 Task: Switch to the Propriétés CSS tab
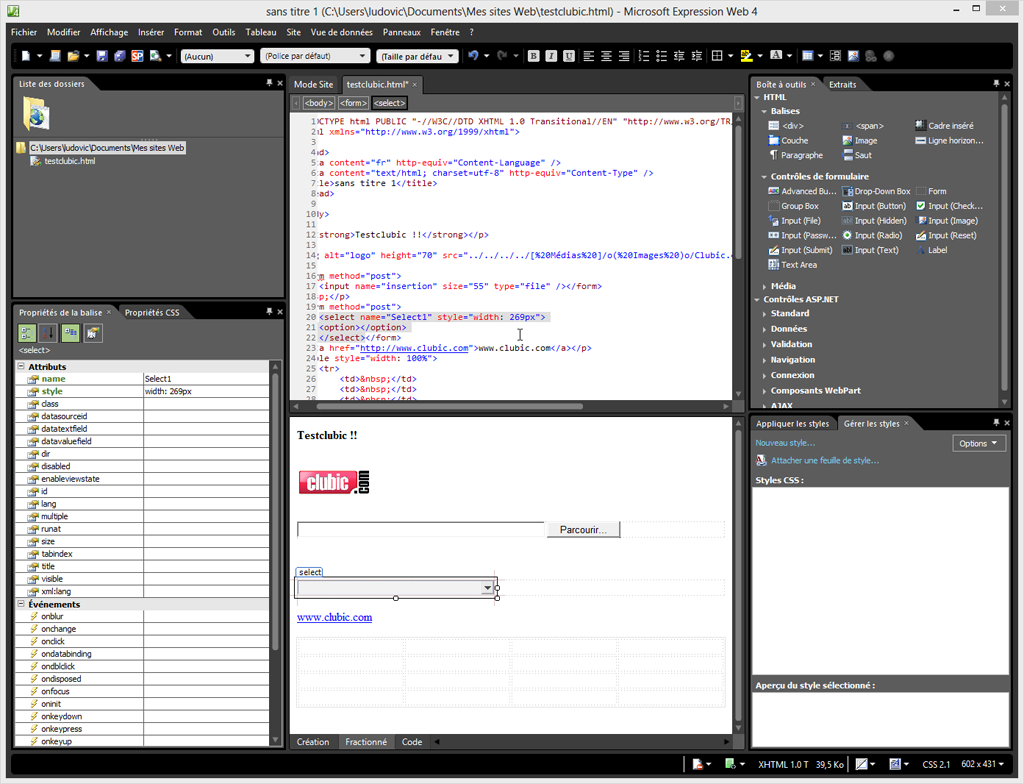coord(152,313)
